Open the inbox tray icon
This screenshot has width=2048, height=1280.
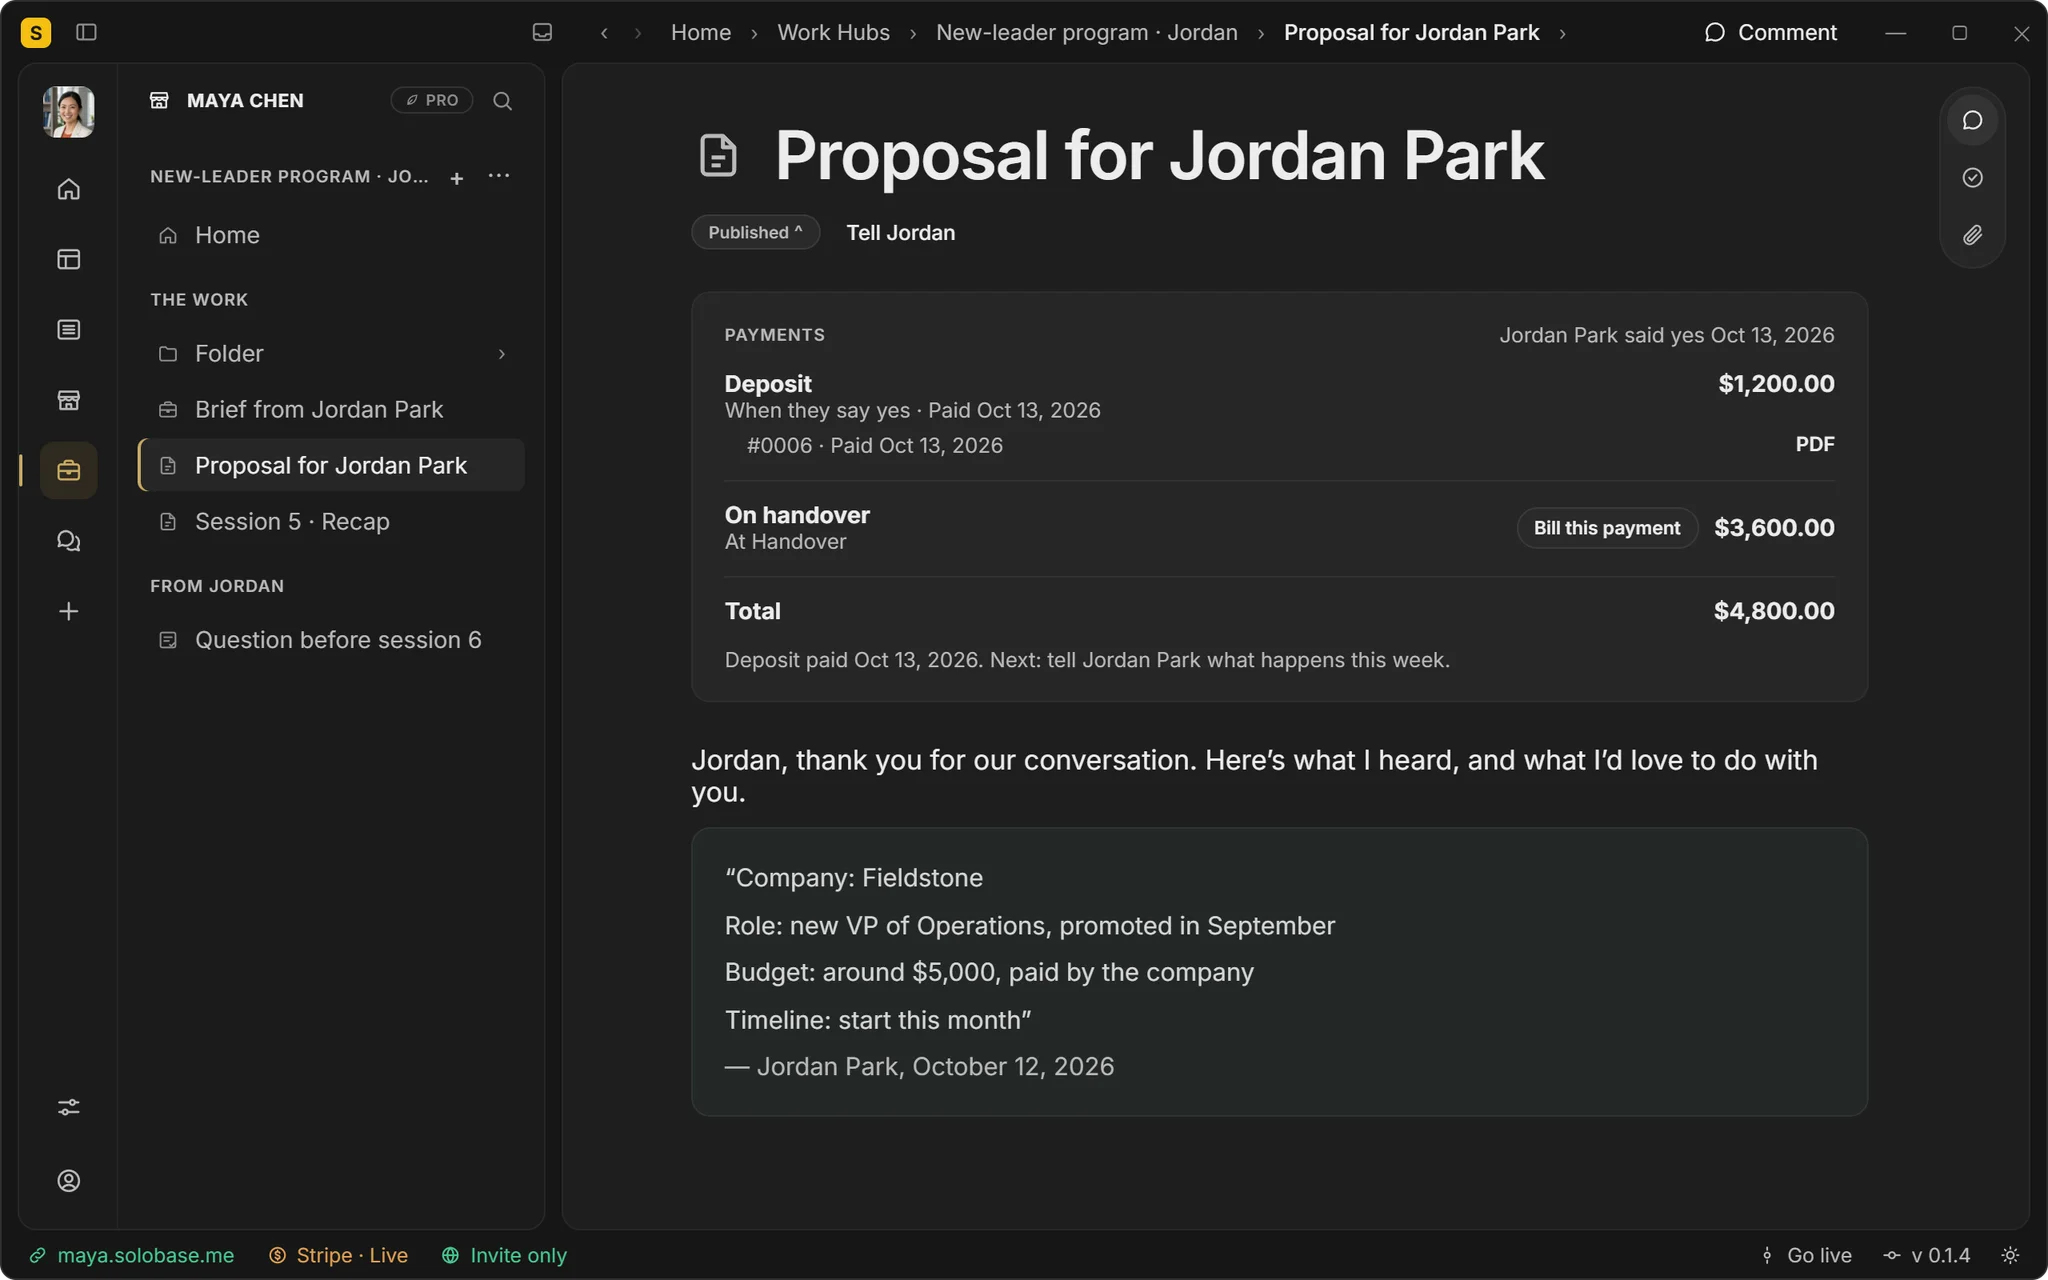point(542,32)
